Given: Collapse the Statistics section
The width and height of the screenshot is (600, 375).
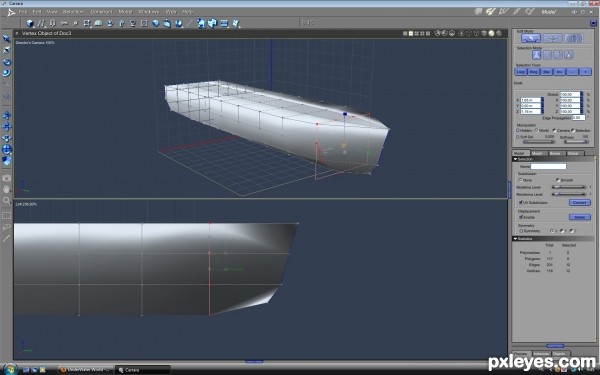Looking at the screenshot, I should pyautogui.click(x=516, y=239).
